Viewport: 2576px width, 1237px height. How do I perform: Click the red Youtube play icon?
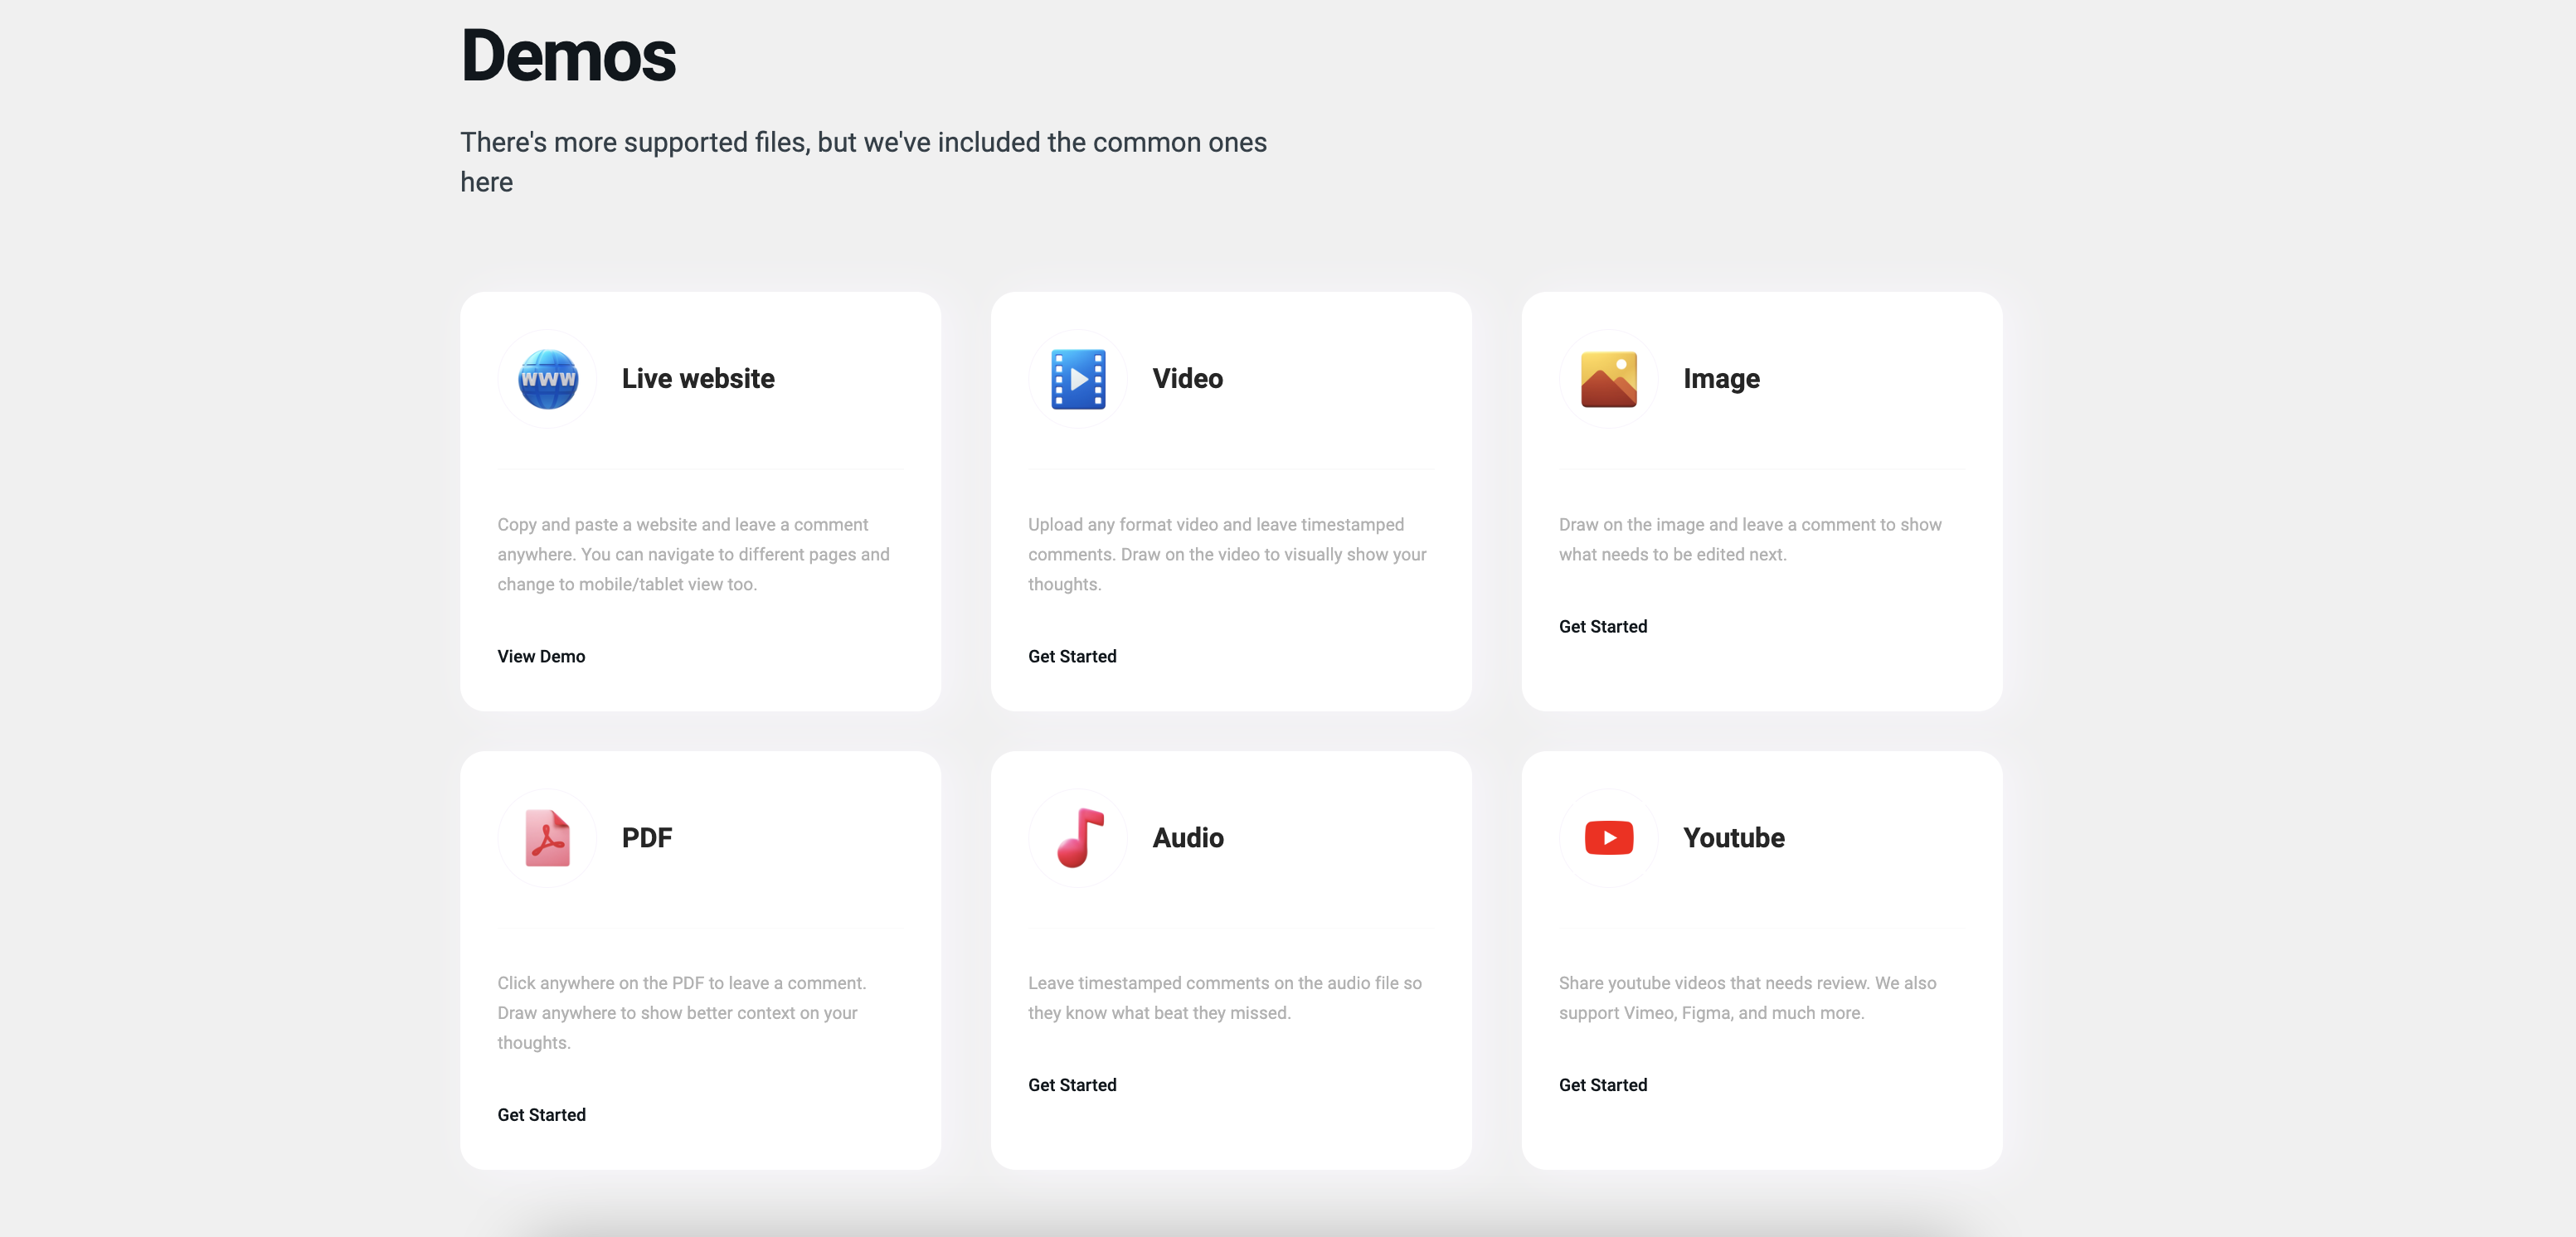coord(1608,837)
